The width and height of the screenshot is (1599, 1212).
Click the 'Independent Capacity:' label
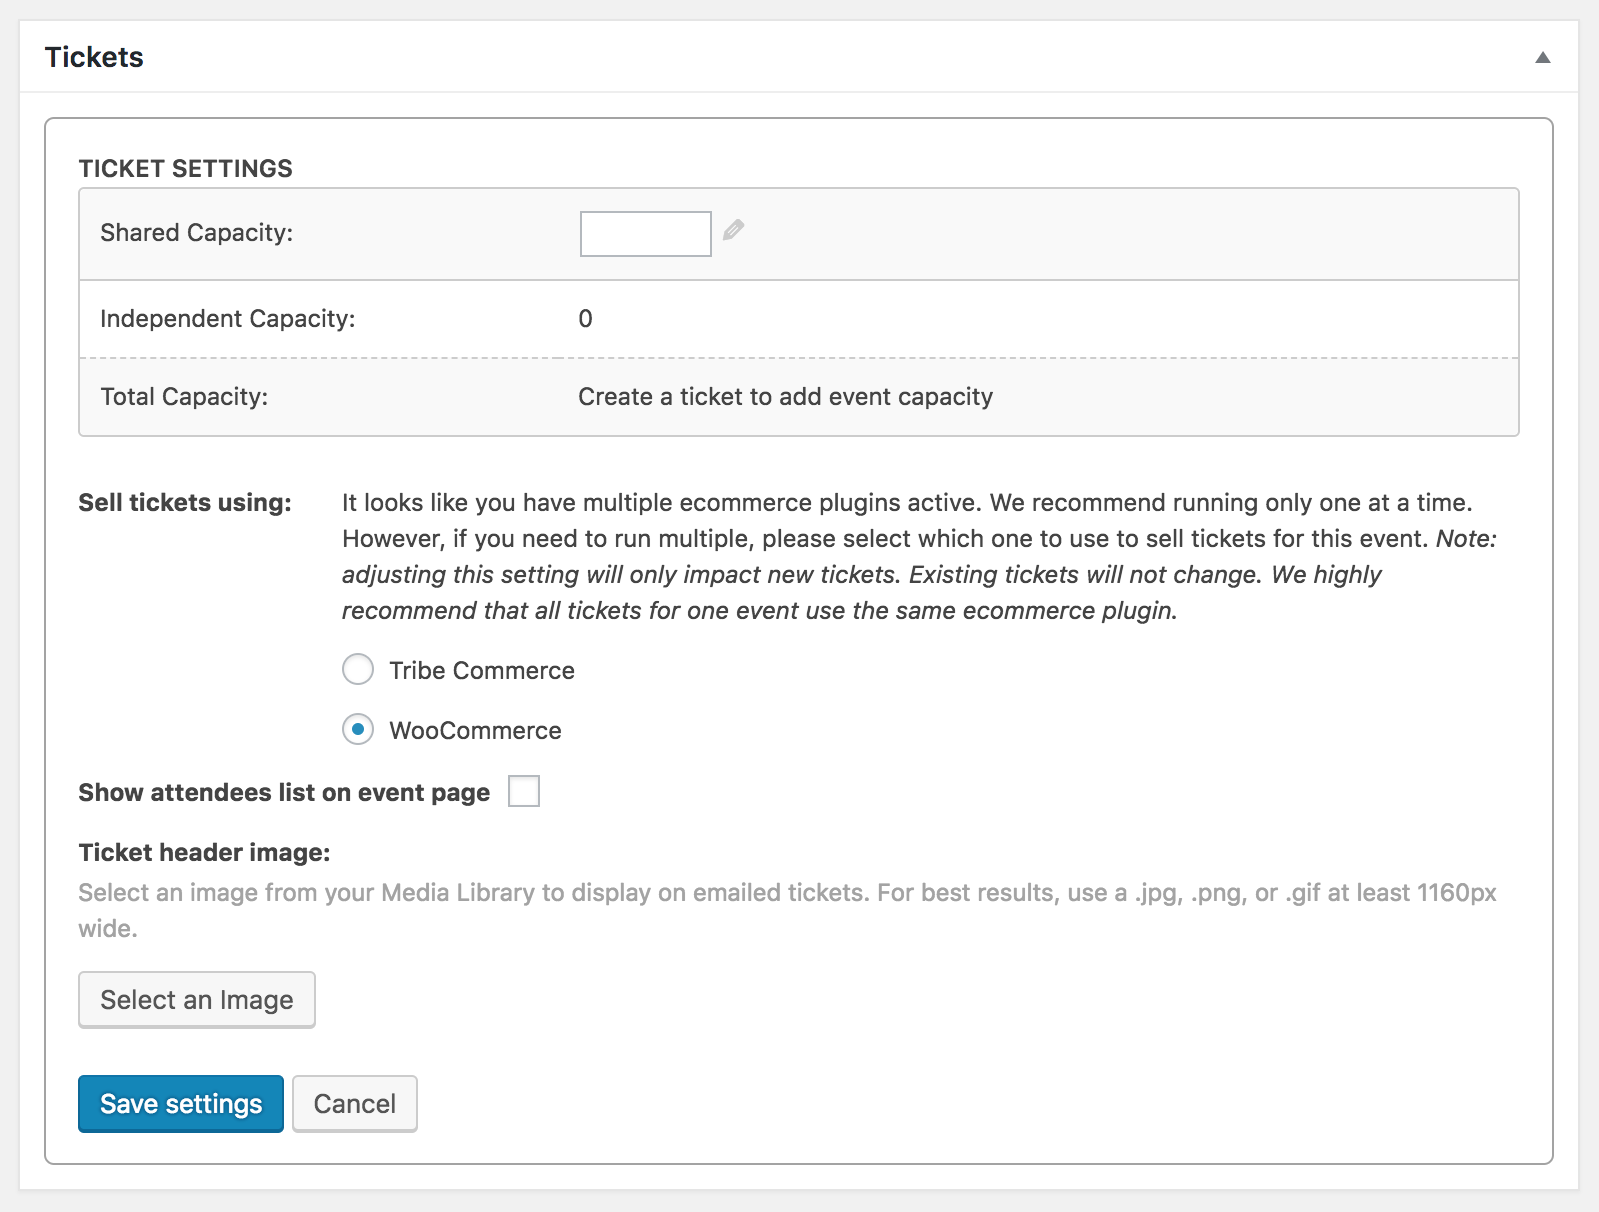[x=228, y=319]
